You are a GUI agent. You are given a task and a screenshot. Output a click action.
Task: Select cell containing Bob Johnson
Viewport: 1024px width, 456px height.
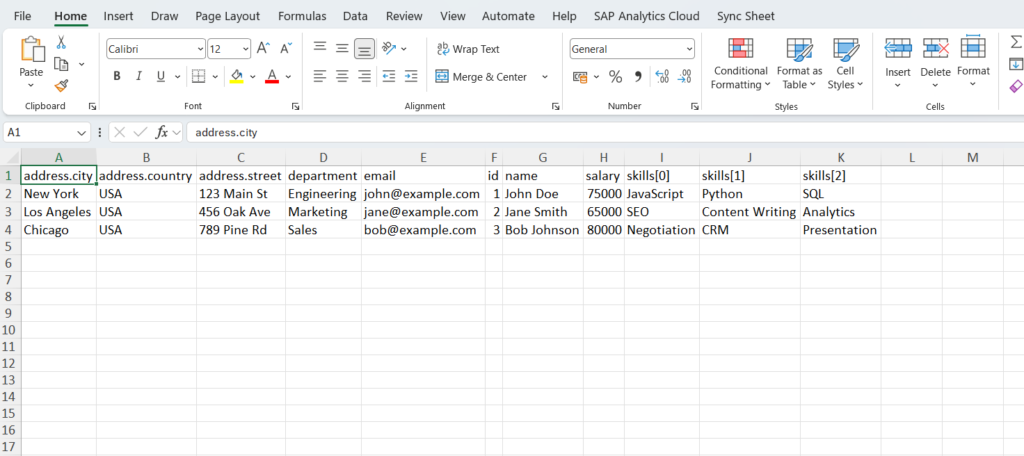(x=543, y=230)
